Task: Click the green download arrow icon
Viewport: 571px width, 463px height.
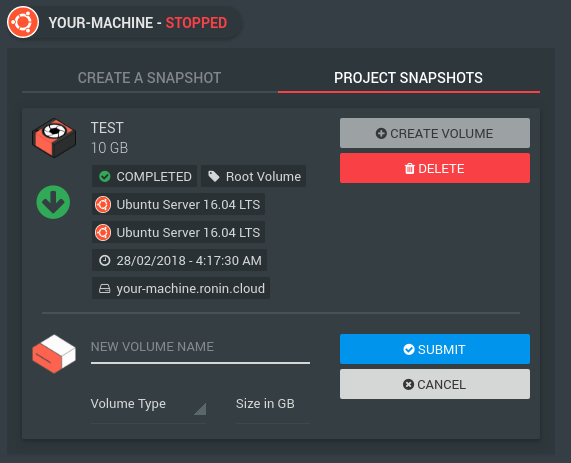Action: coord(53,202)
